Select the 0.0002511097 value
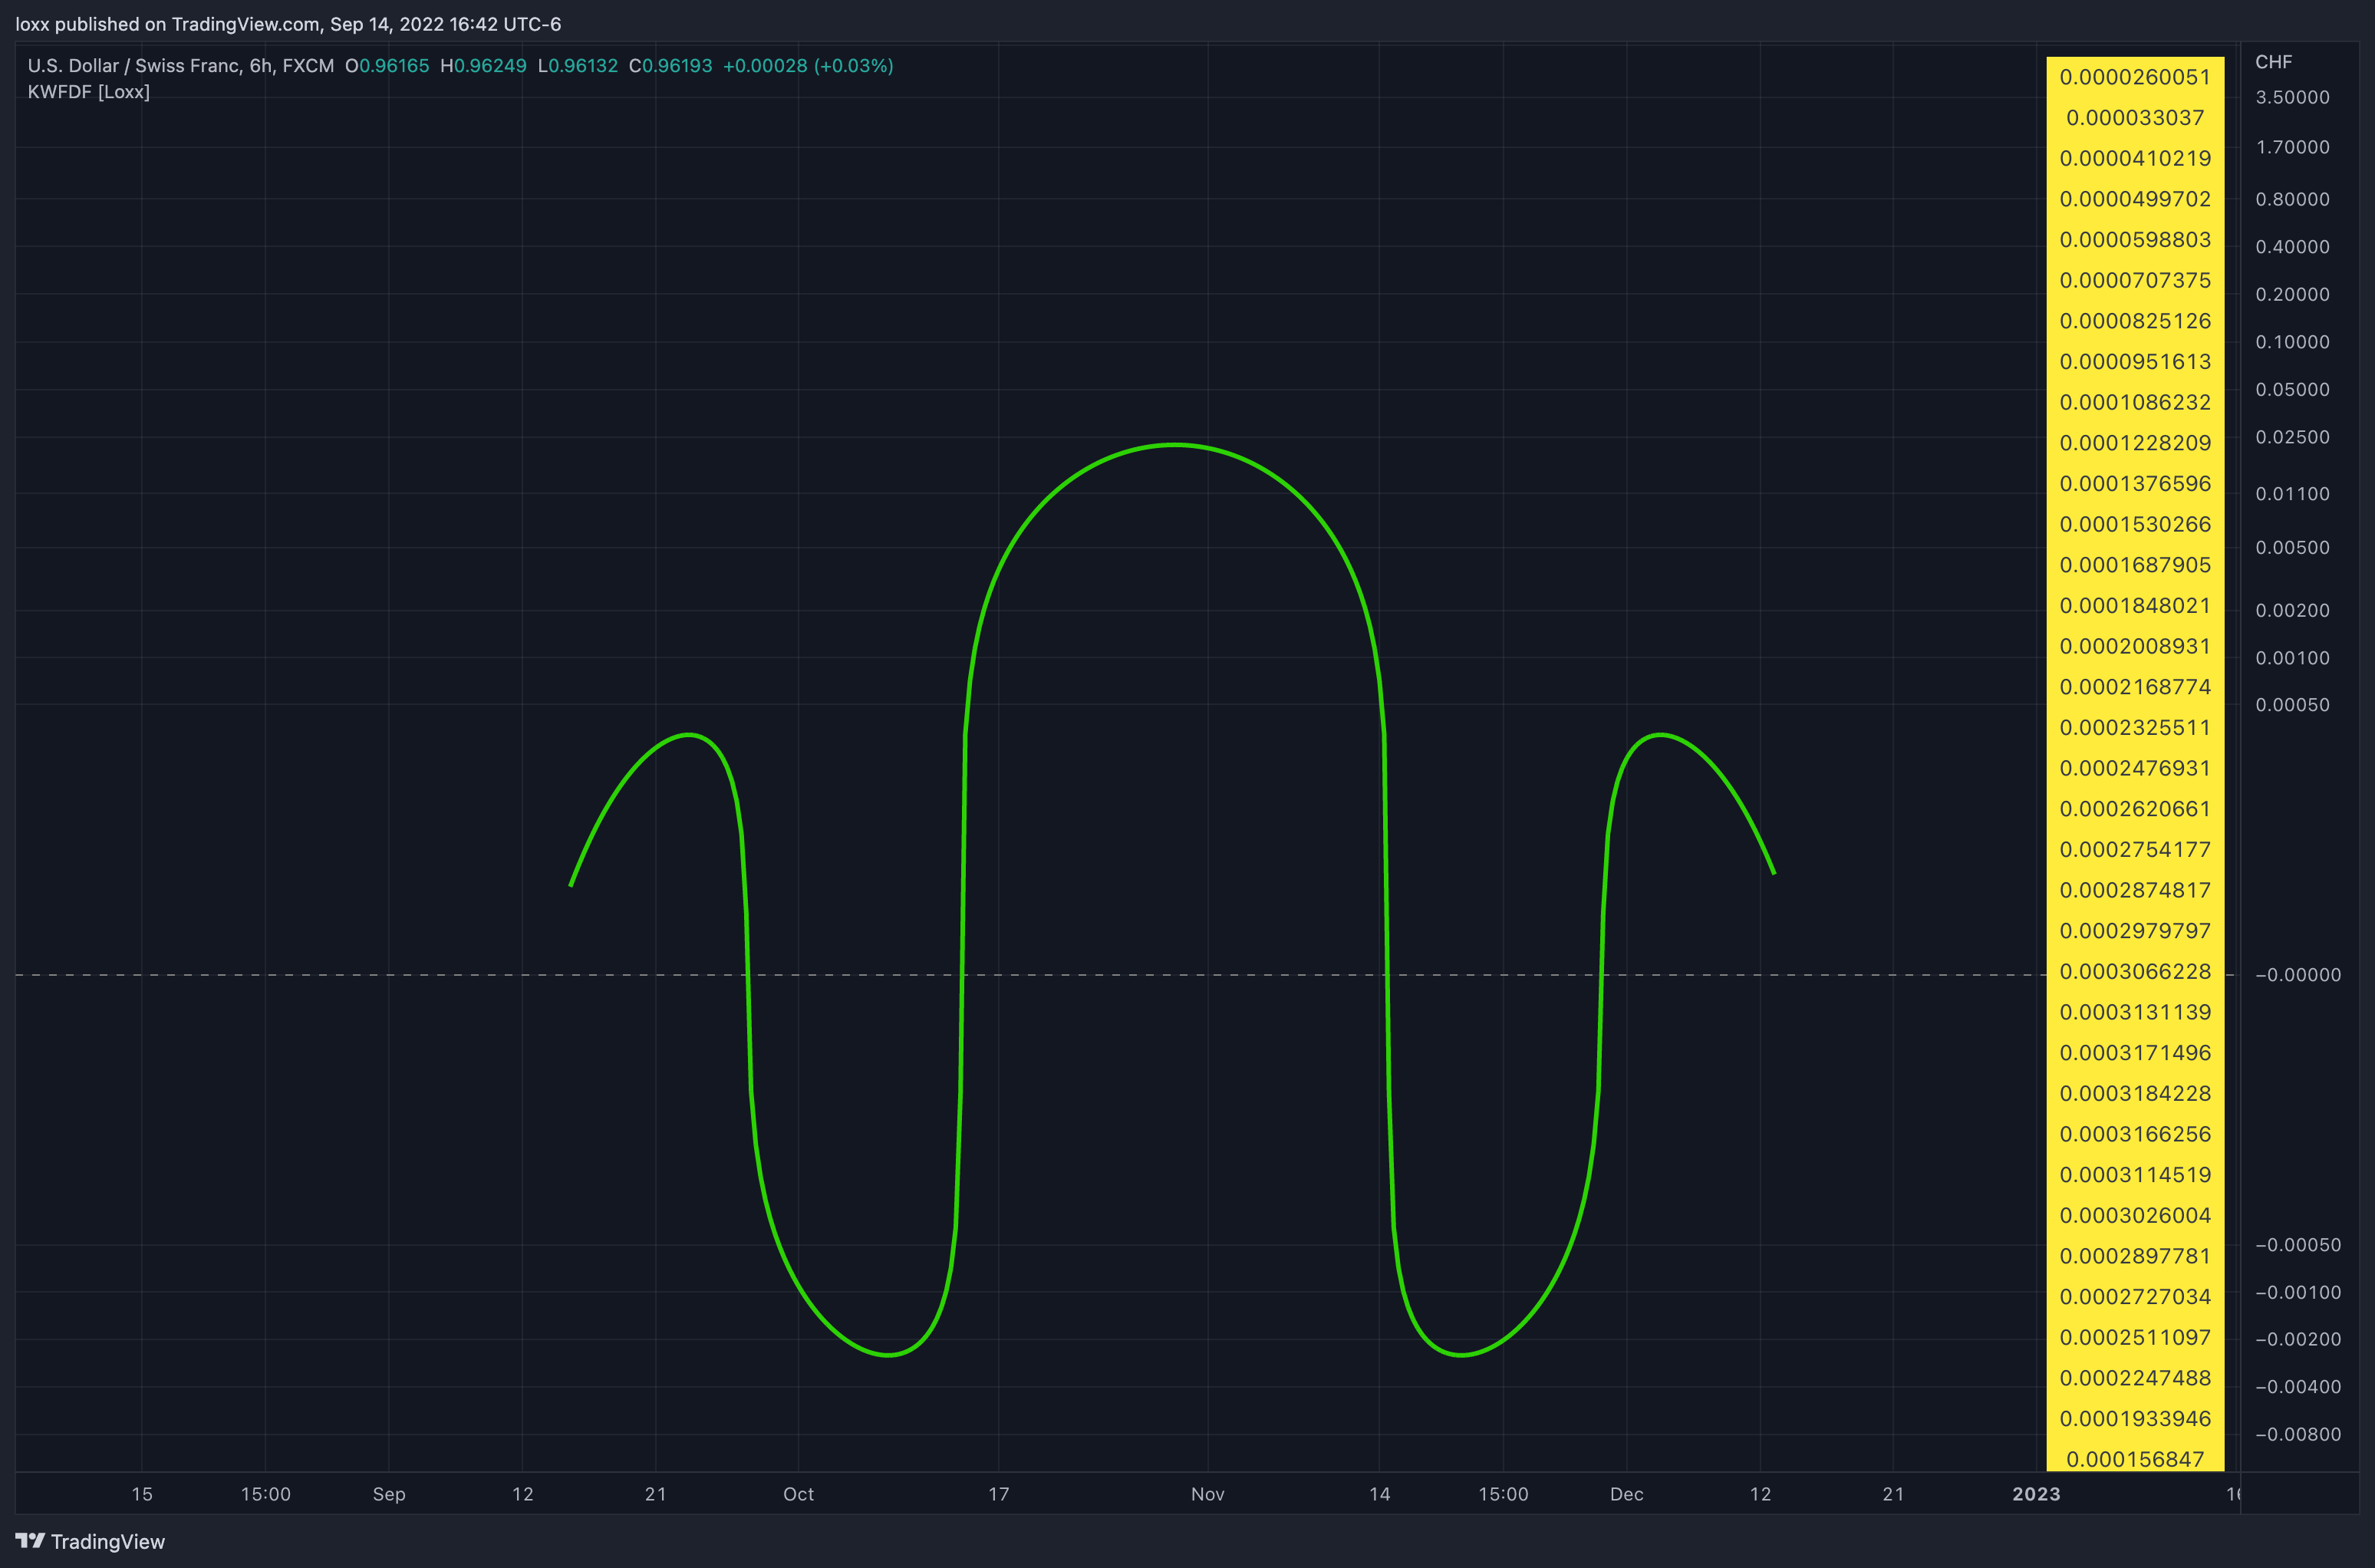The height and width of the screenshot is (1568, 2375). [2135, 1338]
